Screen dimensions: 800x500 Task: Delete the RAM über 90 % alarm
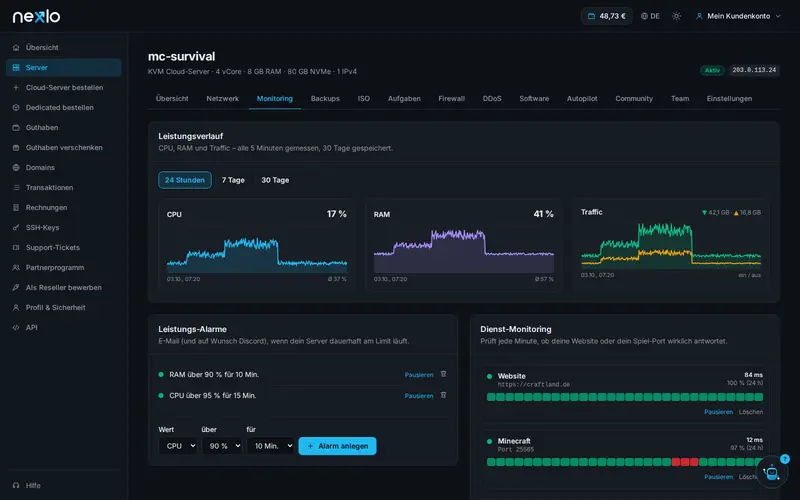tap(443, 374)
